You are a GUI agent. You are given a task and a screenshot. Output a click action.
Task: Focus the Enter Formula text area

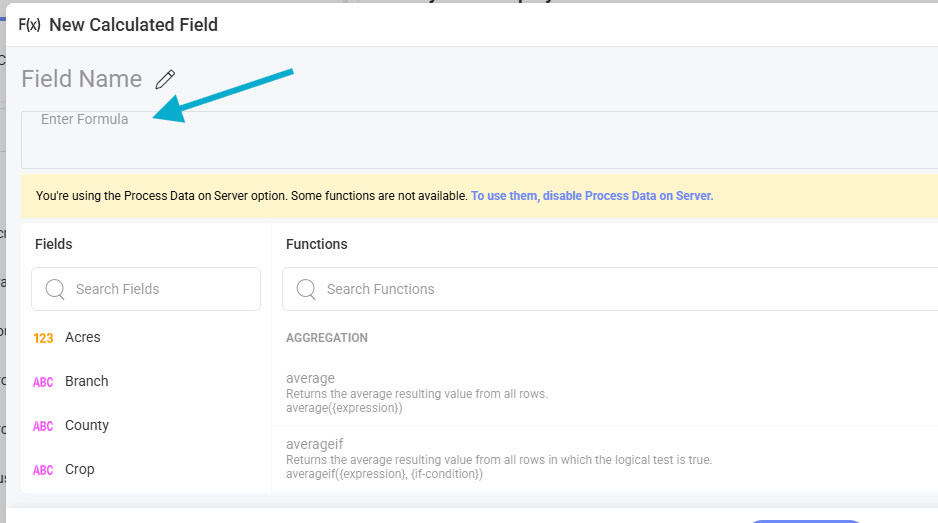pyautogui.click(x=480, y=140)
